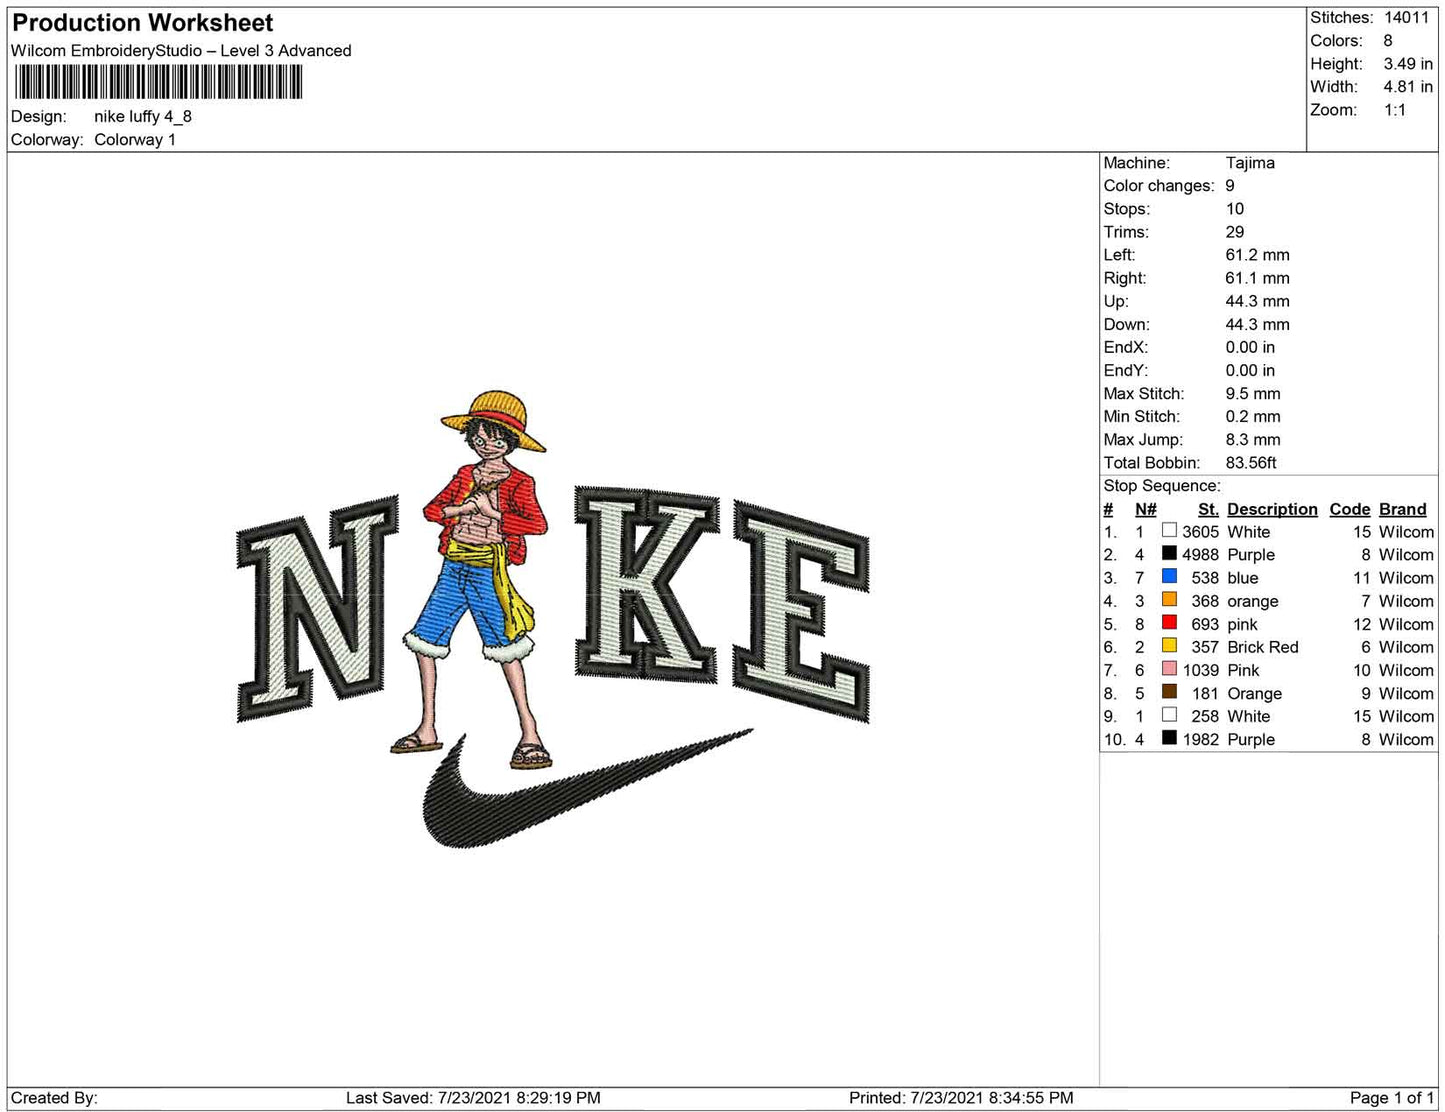Click the "EndX:" label

coord(1126,347)
